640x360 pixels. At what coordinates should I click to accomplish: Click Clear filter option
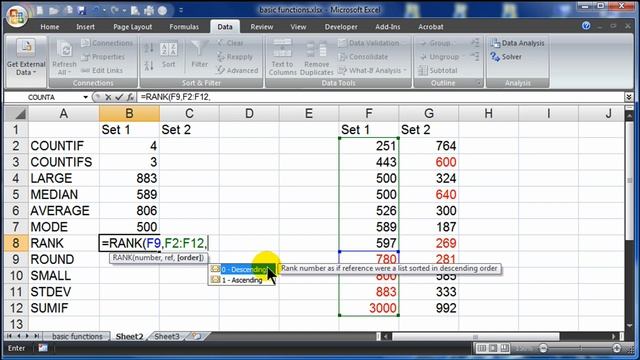231,43
